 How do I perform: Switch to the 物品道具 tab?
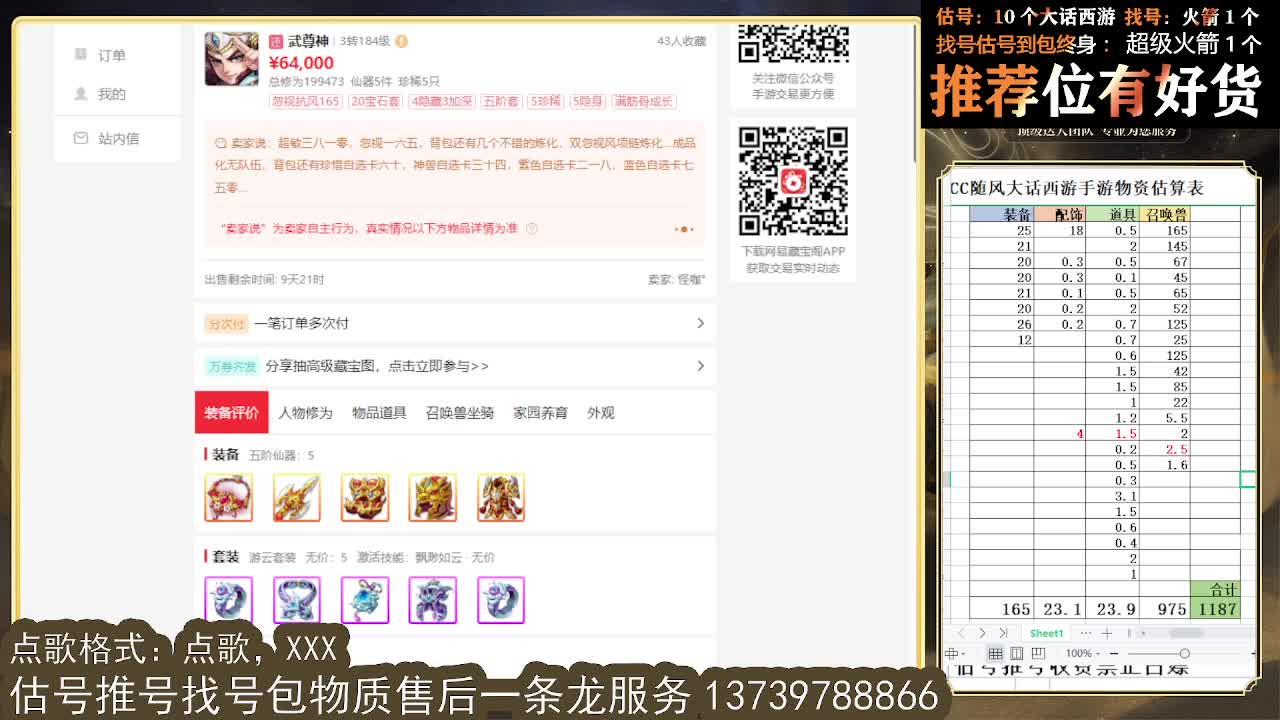[x=379, y=412]
